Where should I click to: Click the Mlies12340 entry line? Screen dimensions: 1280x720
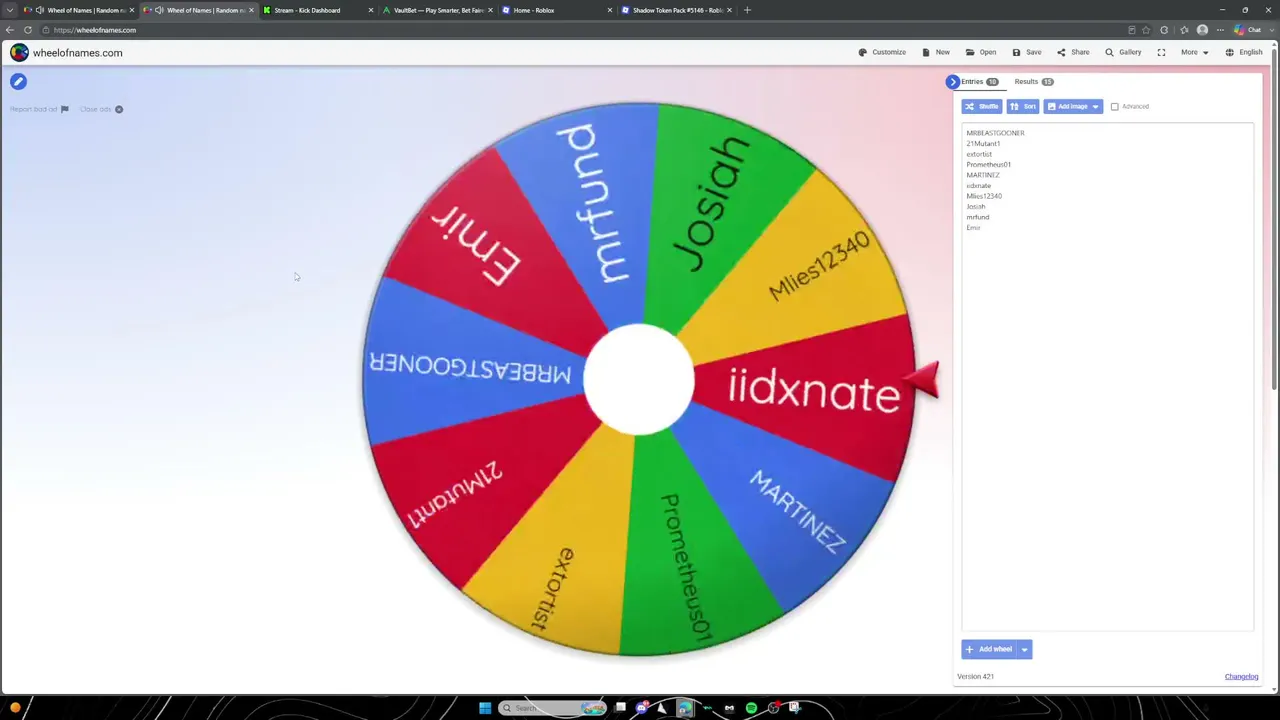(x=984, y=196)
